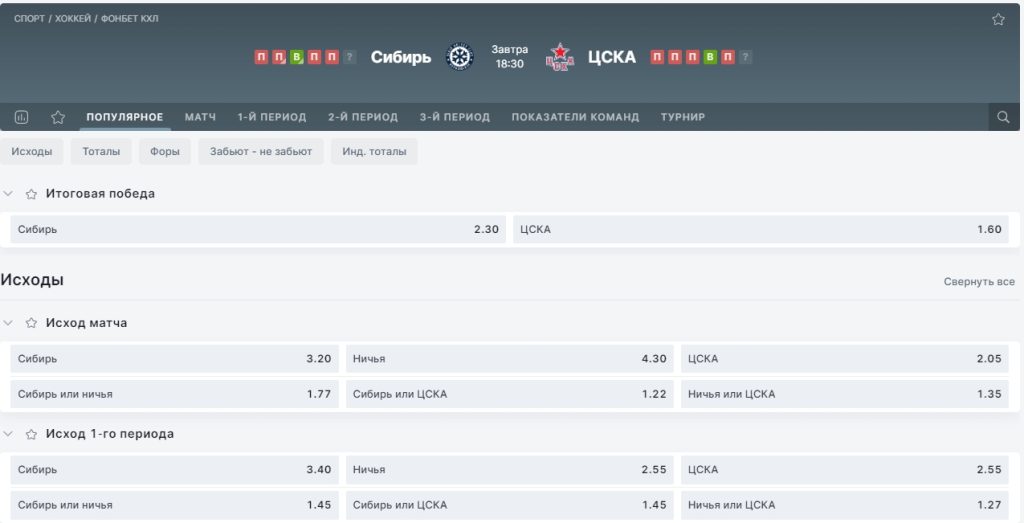Viewport: 1024px width, 523px height.
Task: Bet on ЦСКА final win at 1.60
Action: 761,229
